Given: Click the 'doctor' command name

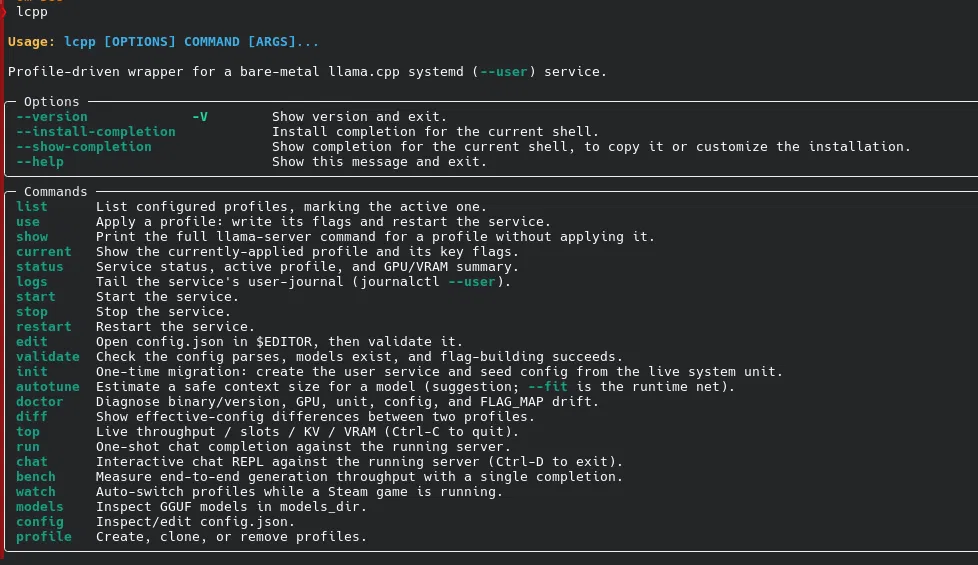Looking at the screenshot, I should (40, 401).
